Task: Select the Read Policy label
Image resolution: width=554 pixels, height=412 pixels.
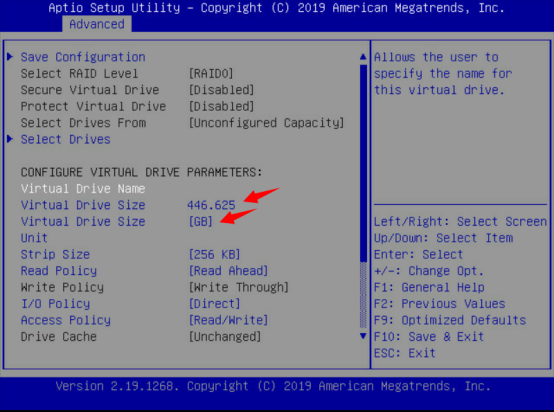Action: coord(59,271)
